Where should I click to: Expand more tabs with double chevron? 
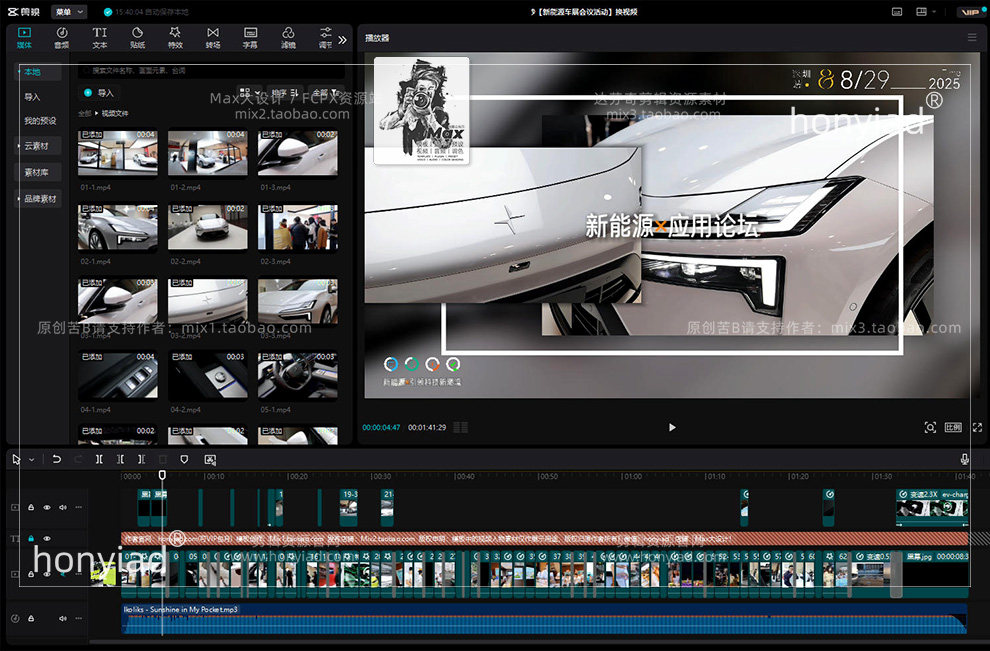point(342,40)
